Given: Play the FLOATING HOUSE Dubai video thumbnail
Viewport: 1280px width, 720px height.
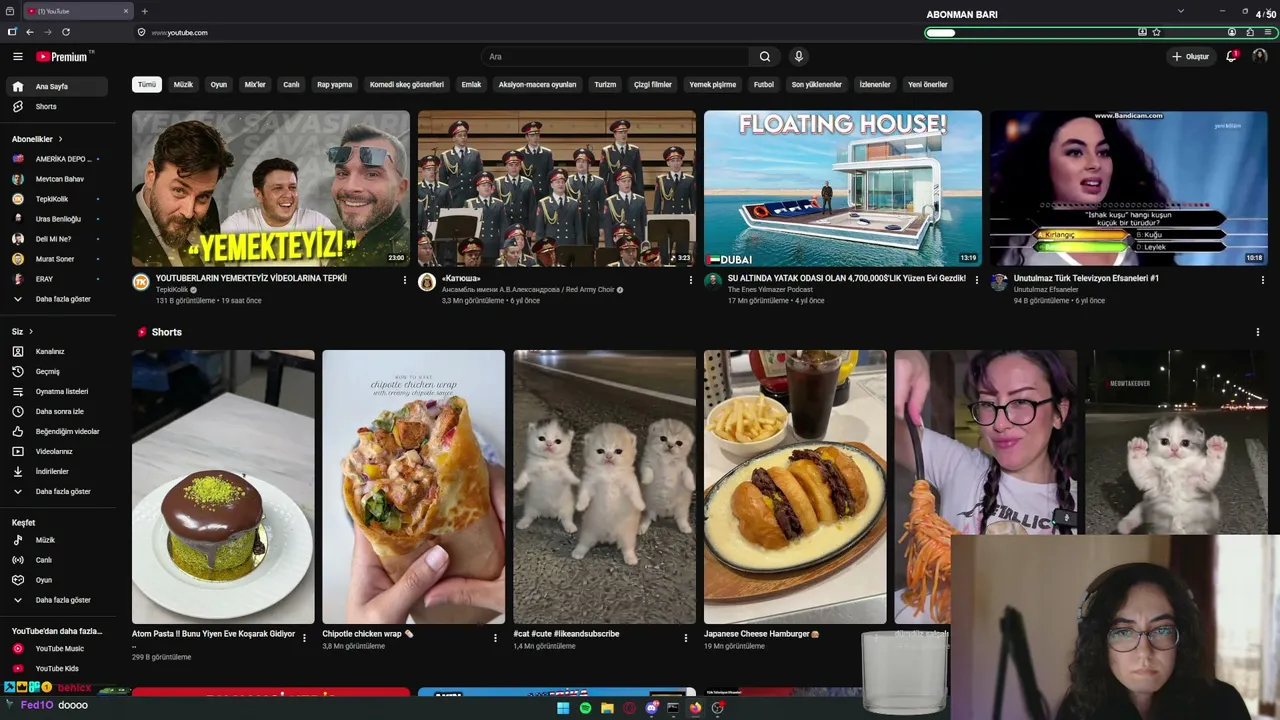Looking at the screenshot, I should (x=843, y=188).
